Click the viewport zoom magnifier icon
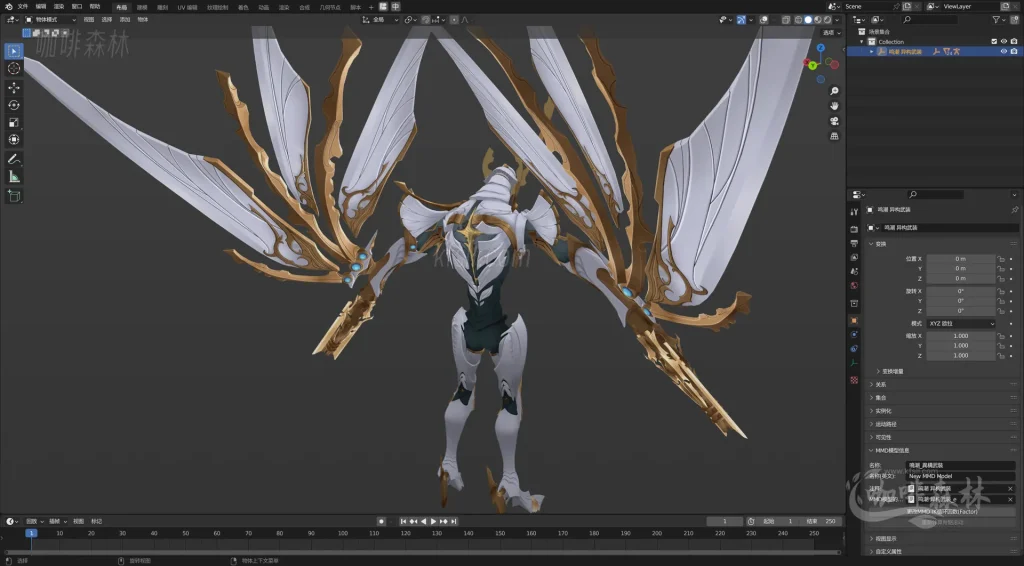 point(834,91)
